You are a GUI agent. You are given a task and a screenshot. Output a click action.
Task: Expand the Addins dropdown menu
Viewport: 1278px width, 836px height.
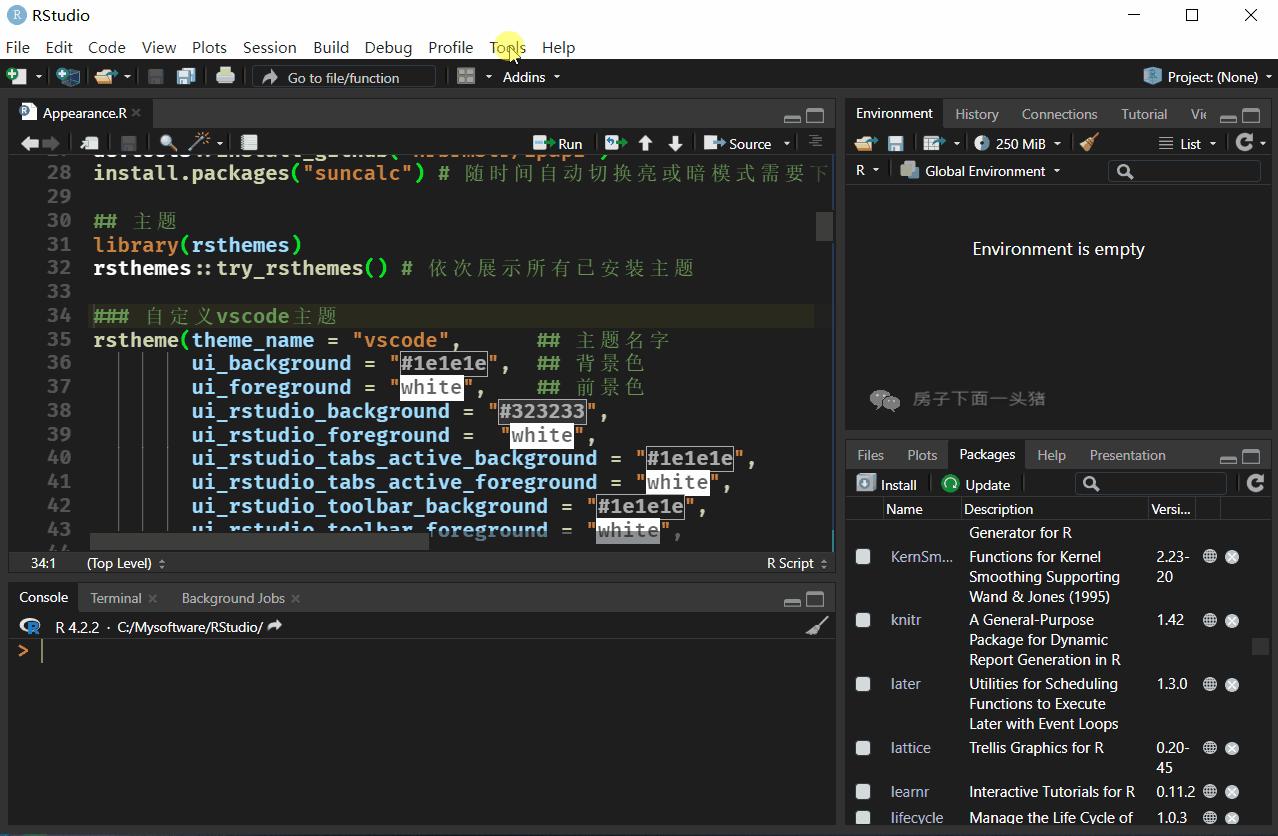click(x=531, y=77)
